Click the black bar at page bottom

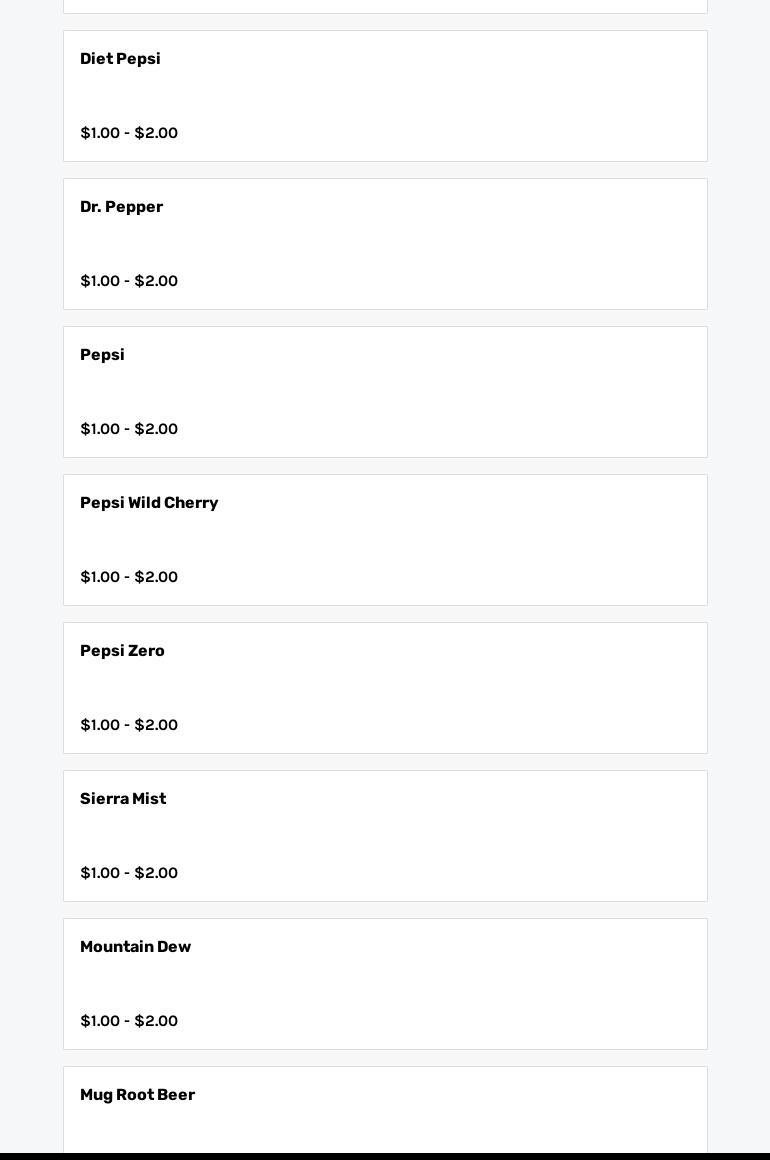[x=385, y=1156]
